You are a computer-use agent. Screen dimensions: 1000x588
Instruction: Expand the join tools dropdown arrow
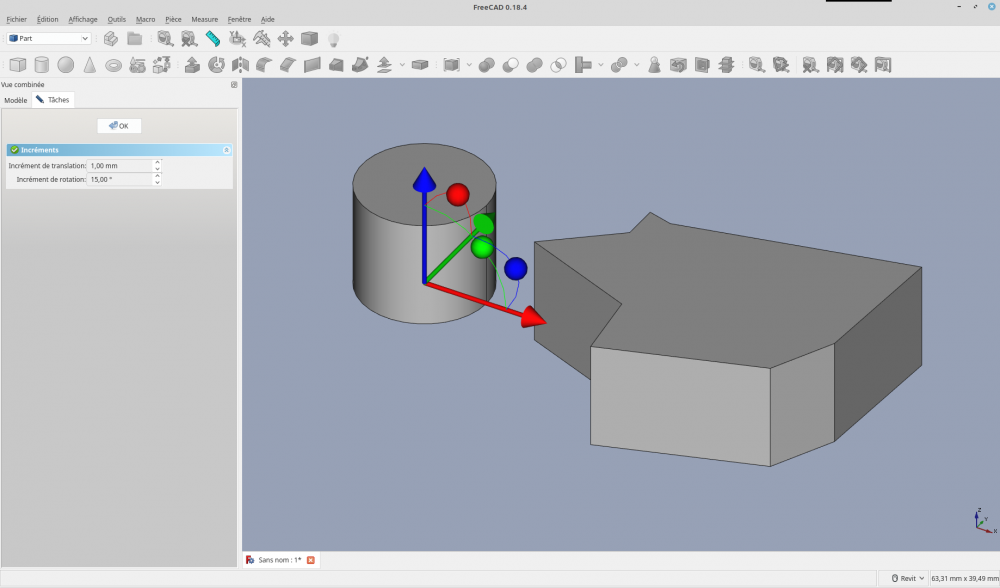coord(601,64)
